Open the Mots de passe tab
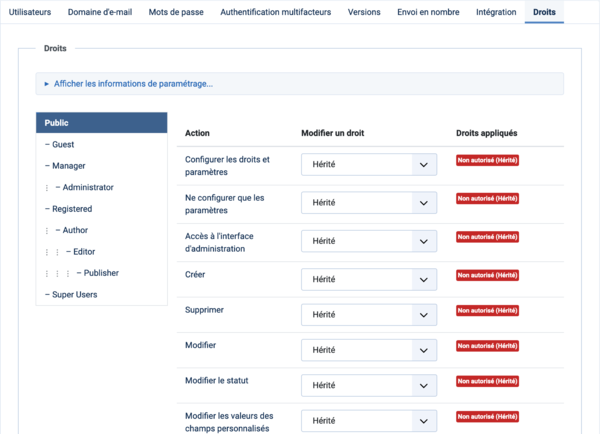 (176, 12)
